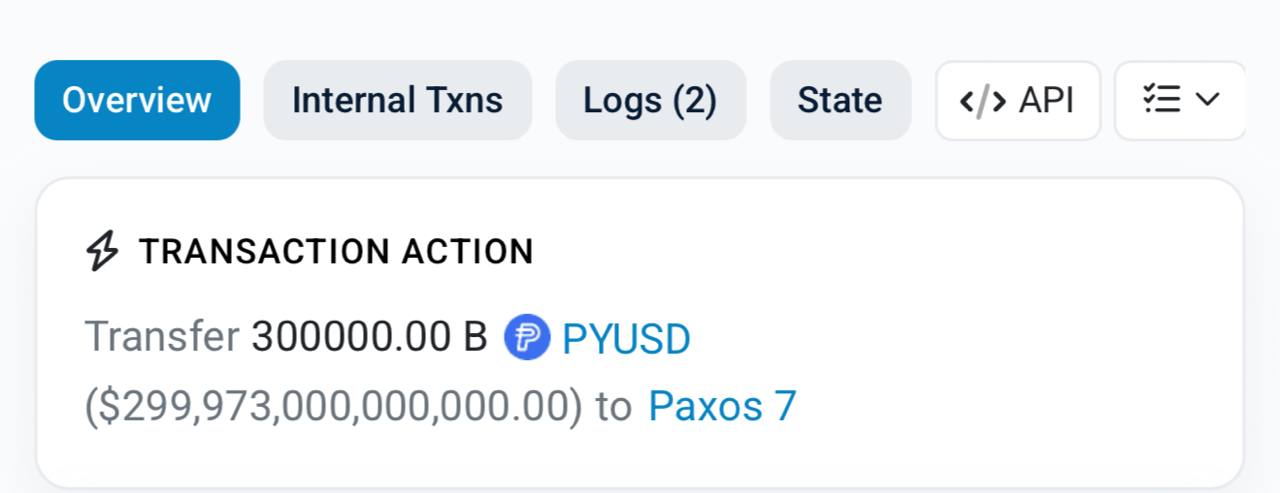The width and height of the screenshot is (1280, 493).
Task: Click the word "to" before Paxos 7
Action: [x=614, y=407]
